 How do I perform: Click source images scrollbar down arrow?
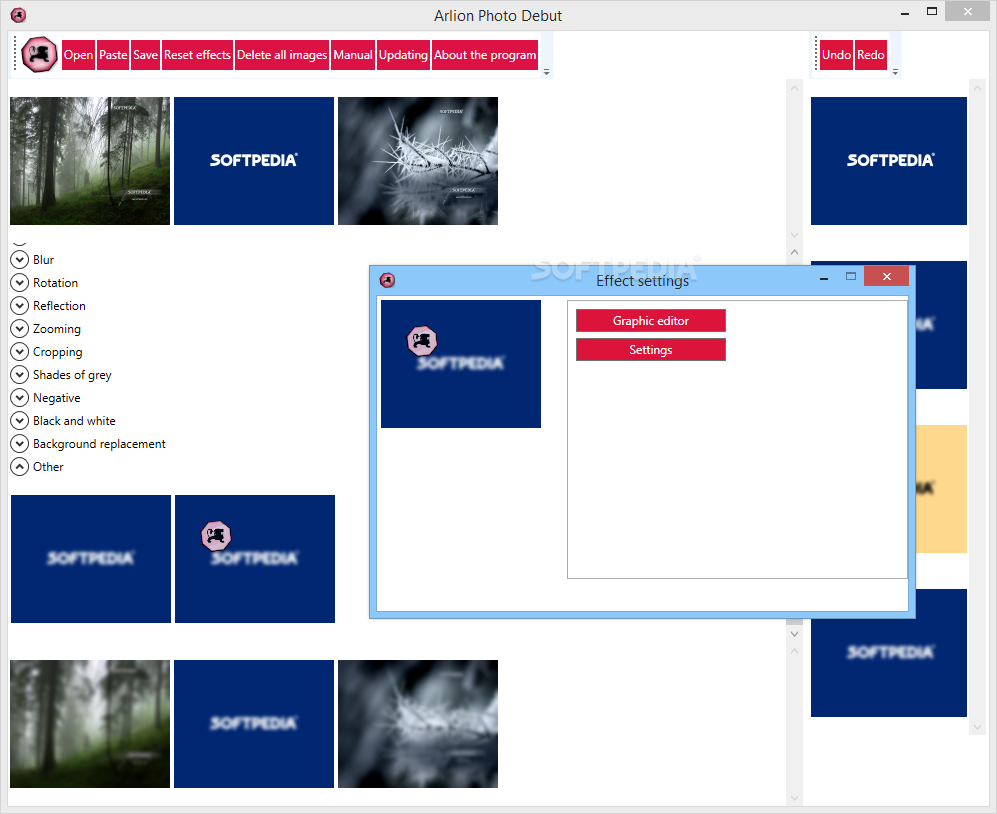[794, 235]
